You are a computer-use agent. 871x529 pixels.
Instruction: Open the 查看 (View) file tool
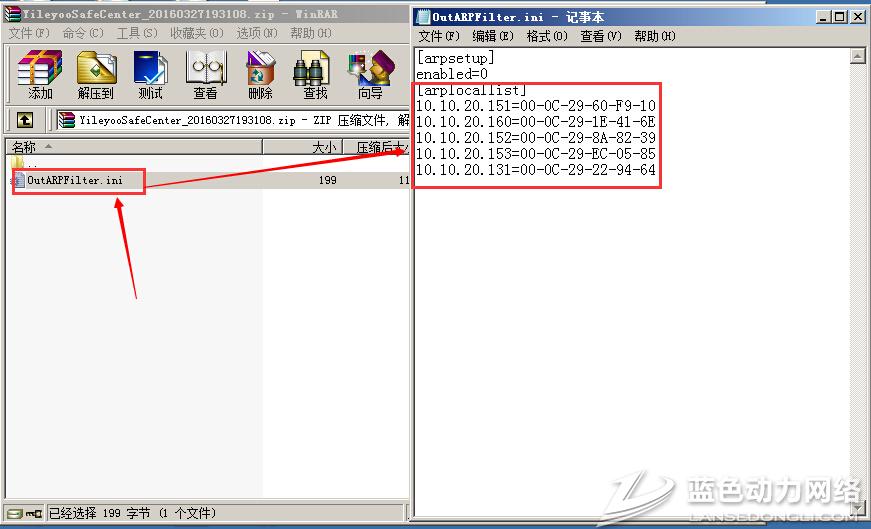[x=205, y=75]
